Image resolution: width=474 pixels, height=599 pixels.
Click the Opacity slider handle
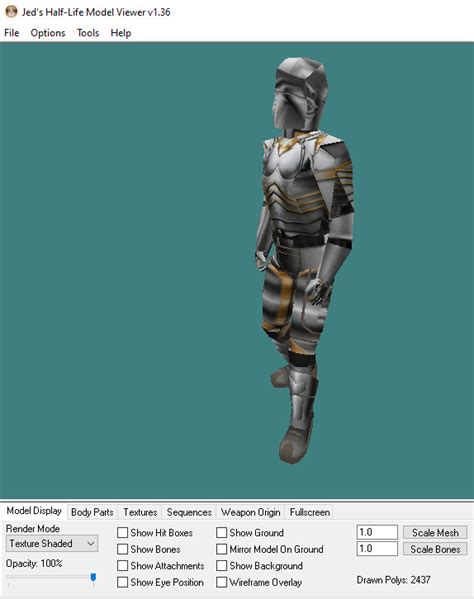(x=93, y=578)
